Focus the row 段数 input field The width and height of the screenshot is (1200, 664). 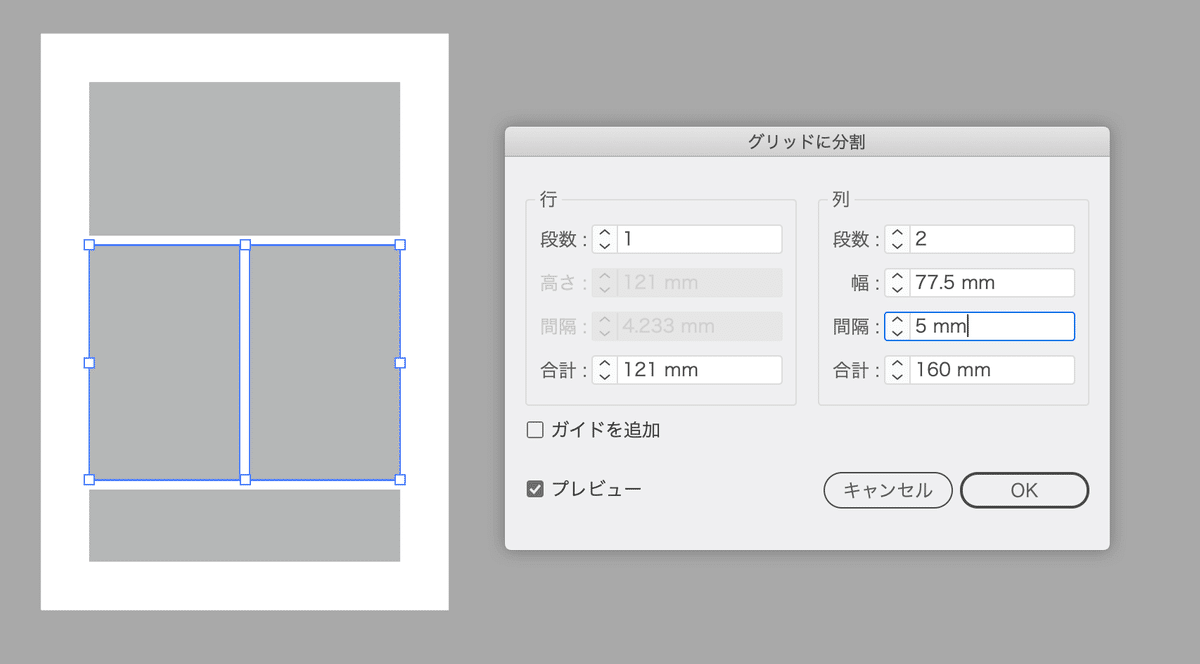click(699, 239)
